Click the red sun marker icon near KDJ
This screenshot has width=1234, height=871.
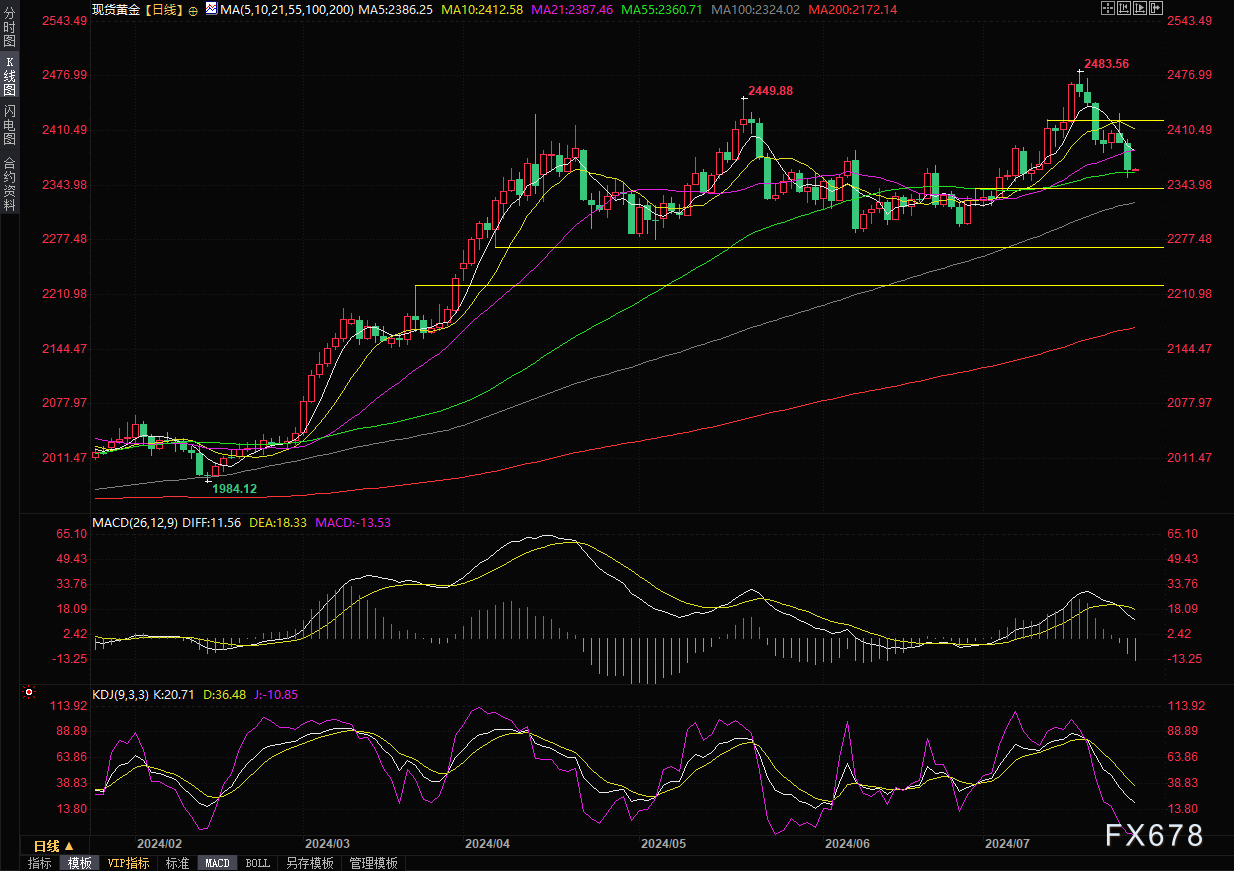[29, 692]
